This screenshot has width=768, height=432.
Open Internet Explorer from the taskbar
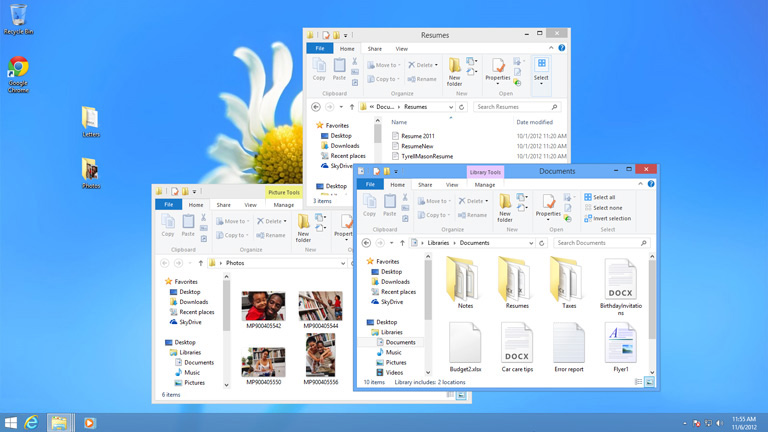click(32, 423)
